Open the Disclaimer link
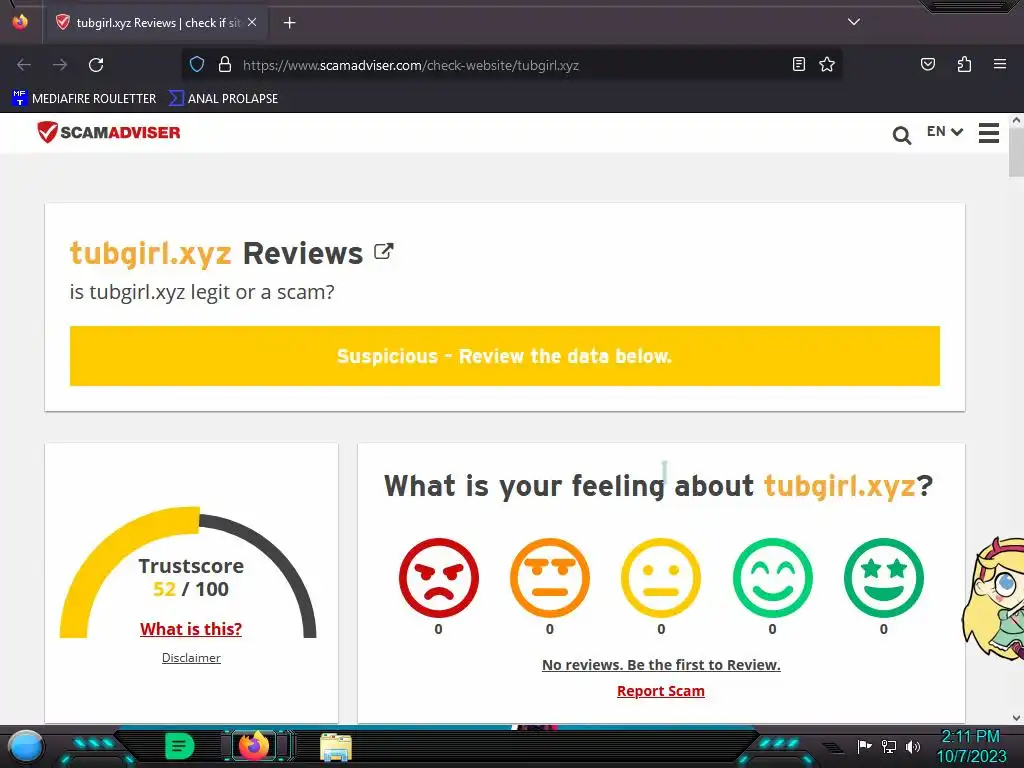 point(191,658)
